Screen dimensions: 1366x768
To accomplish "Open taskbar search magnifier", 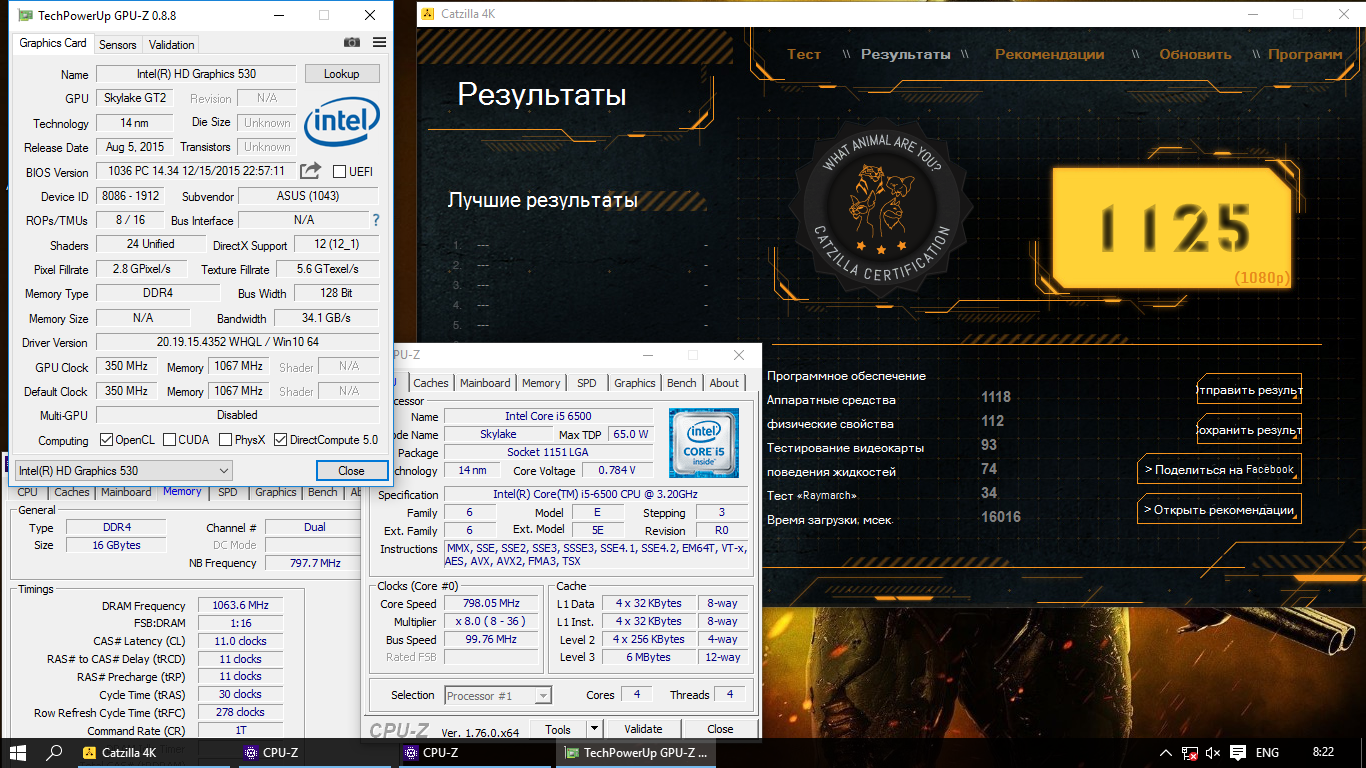I will click(x=55, y=753).
